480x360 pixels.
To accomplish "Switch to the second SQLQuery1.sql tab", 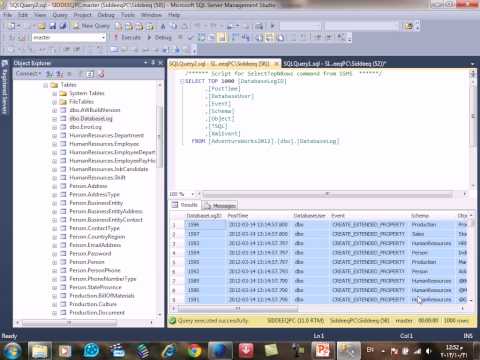I will click(x=334, y=63).
